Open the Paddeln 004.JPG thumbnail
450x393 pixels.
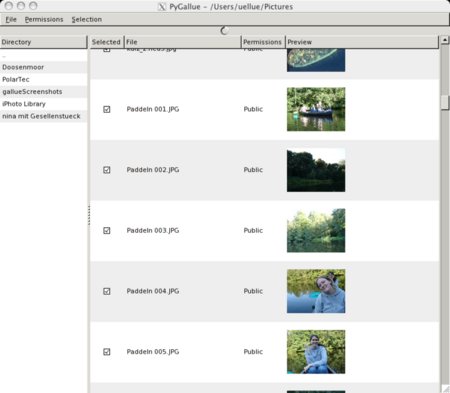[316, 291]
